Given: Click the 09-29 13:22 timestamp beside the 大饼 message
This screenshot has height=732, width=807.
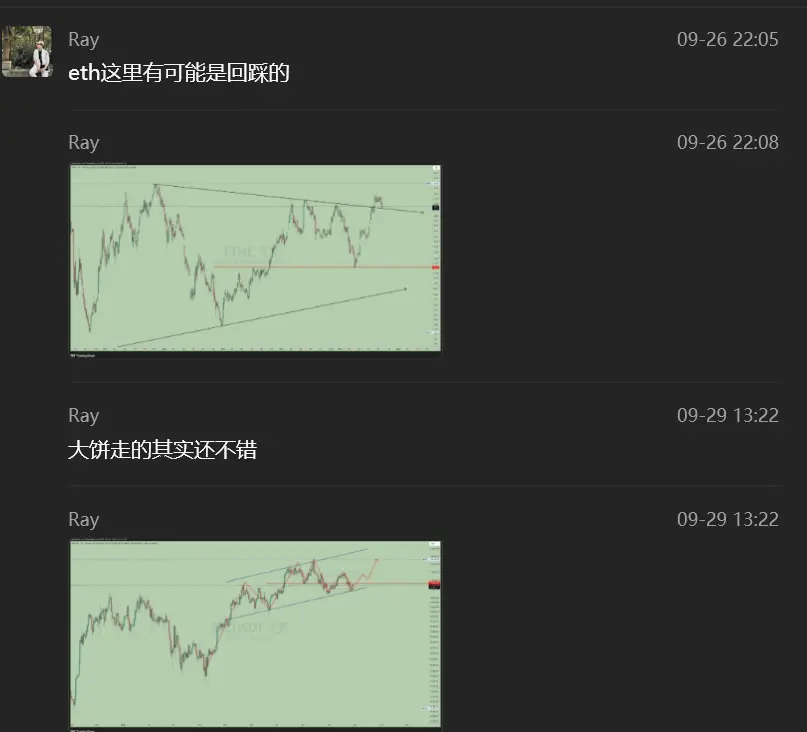Looking at the screenshot, I should tap(727, 415).
